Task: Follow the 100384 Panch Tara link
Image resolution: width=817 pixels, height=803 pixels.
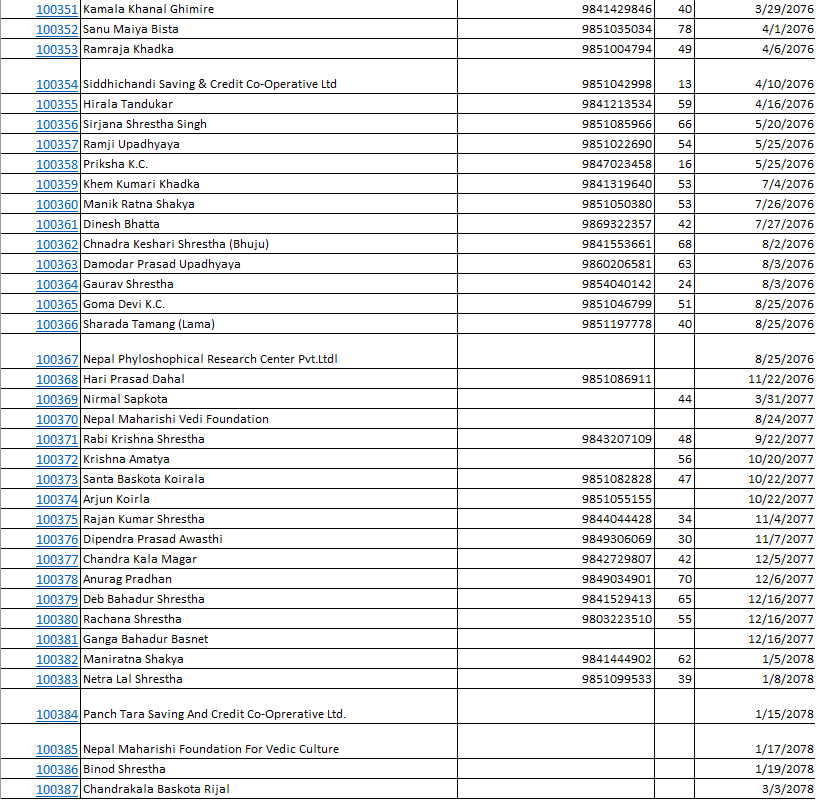Action: [x=57, y=714]
